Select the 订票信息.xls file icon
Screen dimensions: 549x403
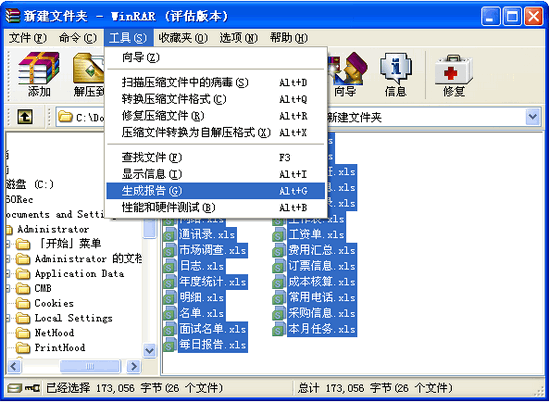pyautogui.click(x=279, y=266)
